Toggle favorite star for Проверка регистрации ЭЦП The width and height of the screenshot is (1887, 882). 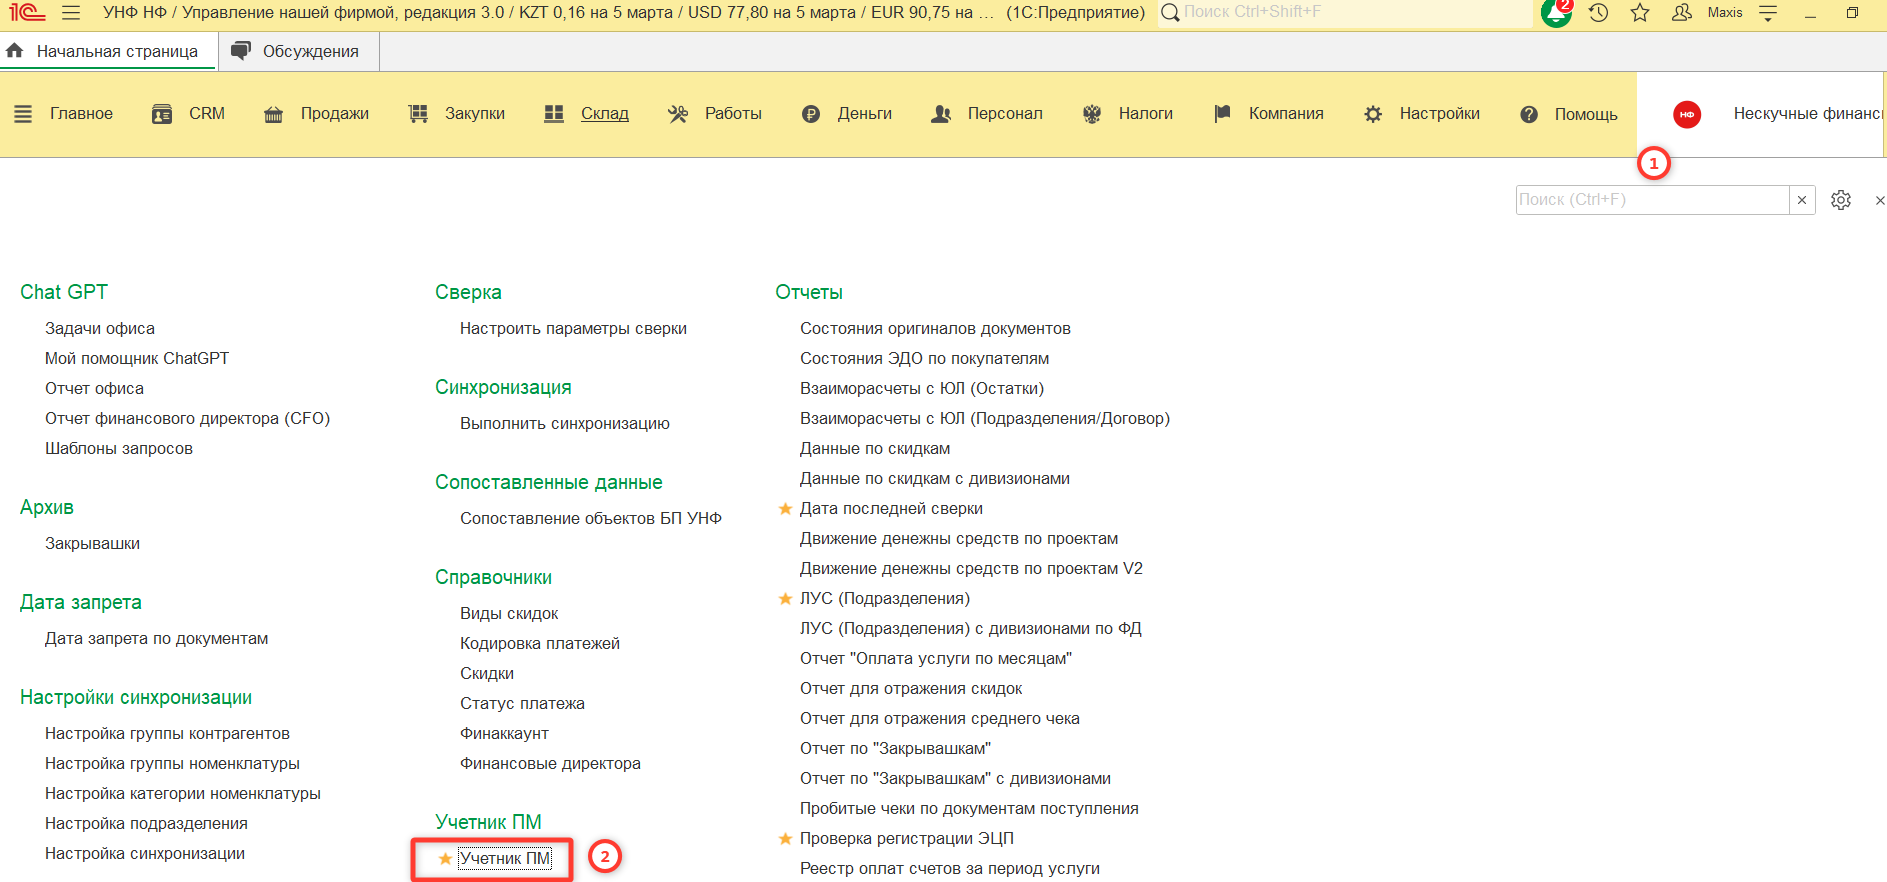tap(785, 839)
